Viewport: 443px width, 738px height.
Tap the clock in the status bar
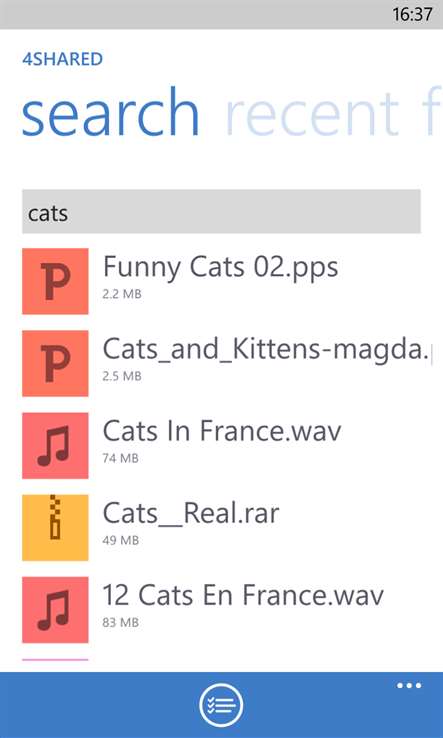412,15
